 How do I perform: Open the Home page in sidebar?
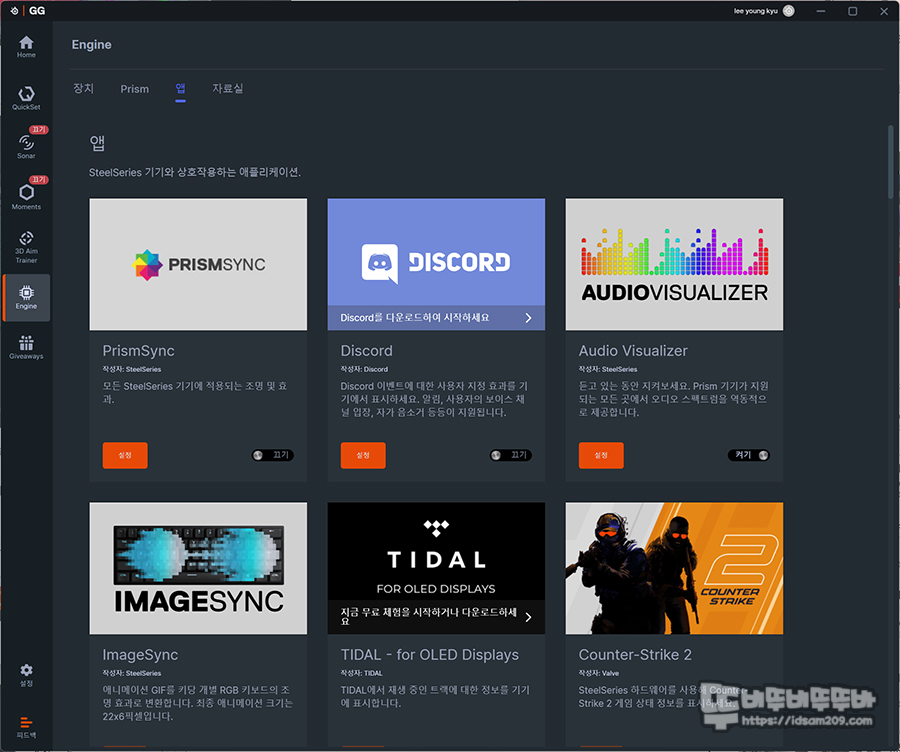click(26, 46)
